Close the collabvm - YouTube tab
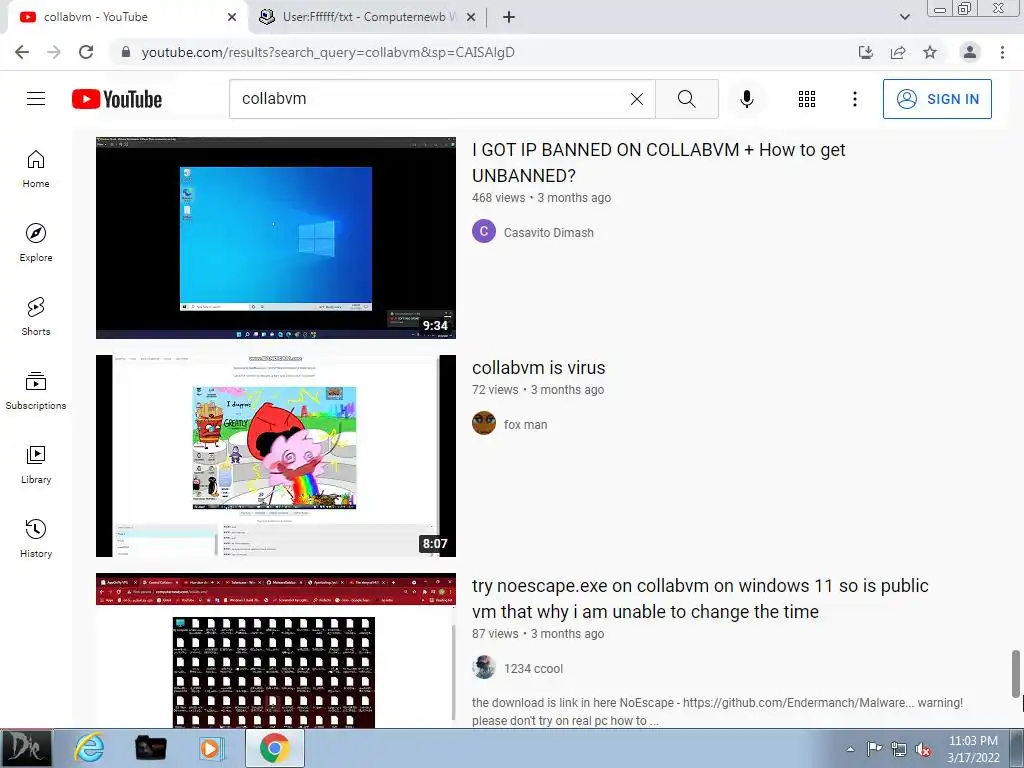The width and height of the screenshot is (1024, 768). 232,17
